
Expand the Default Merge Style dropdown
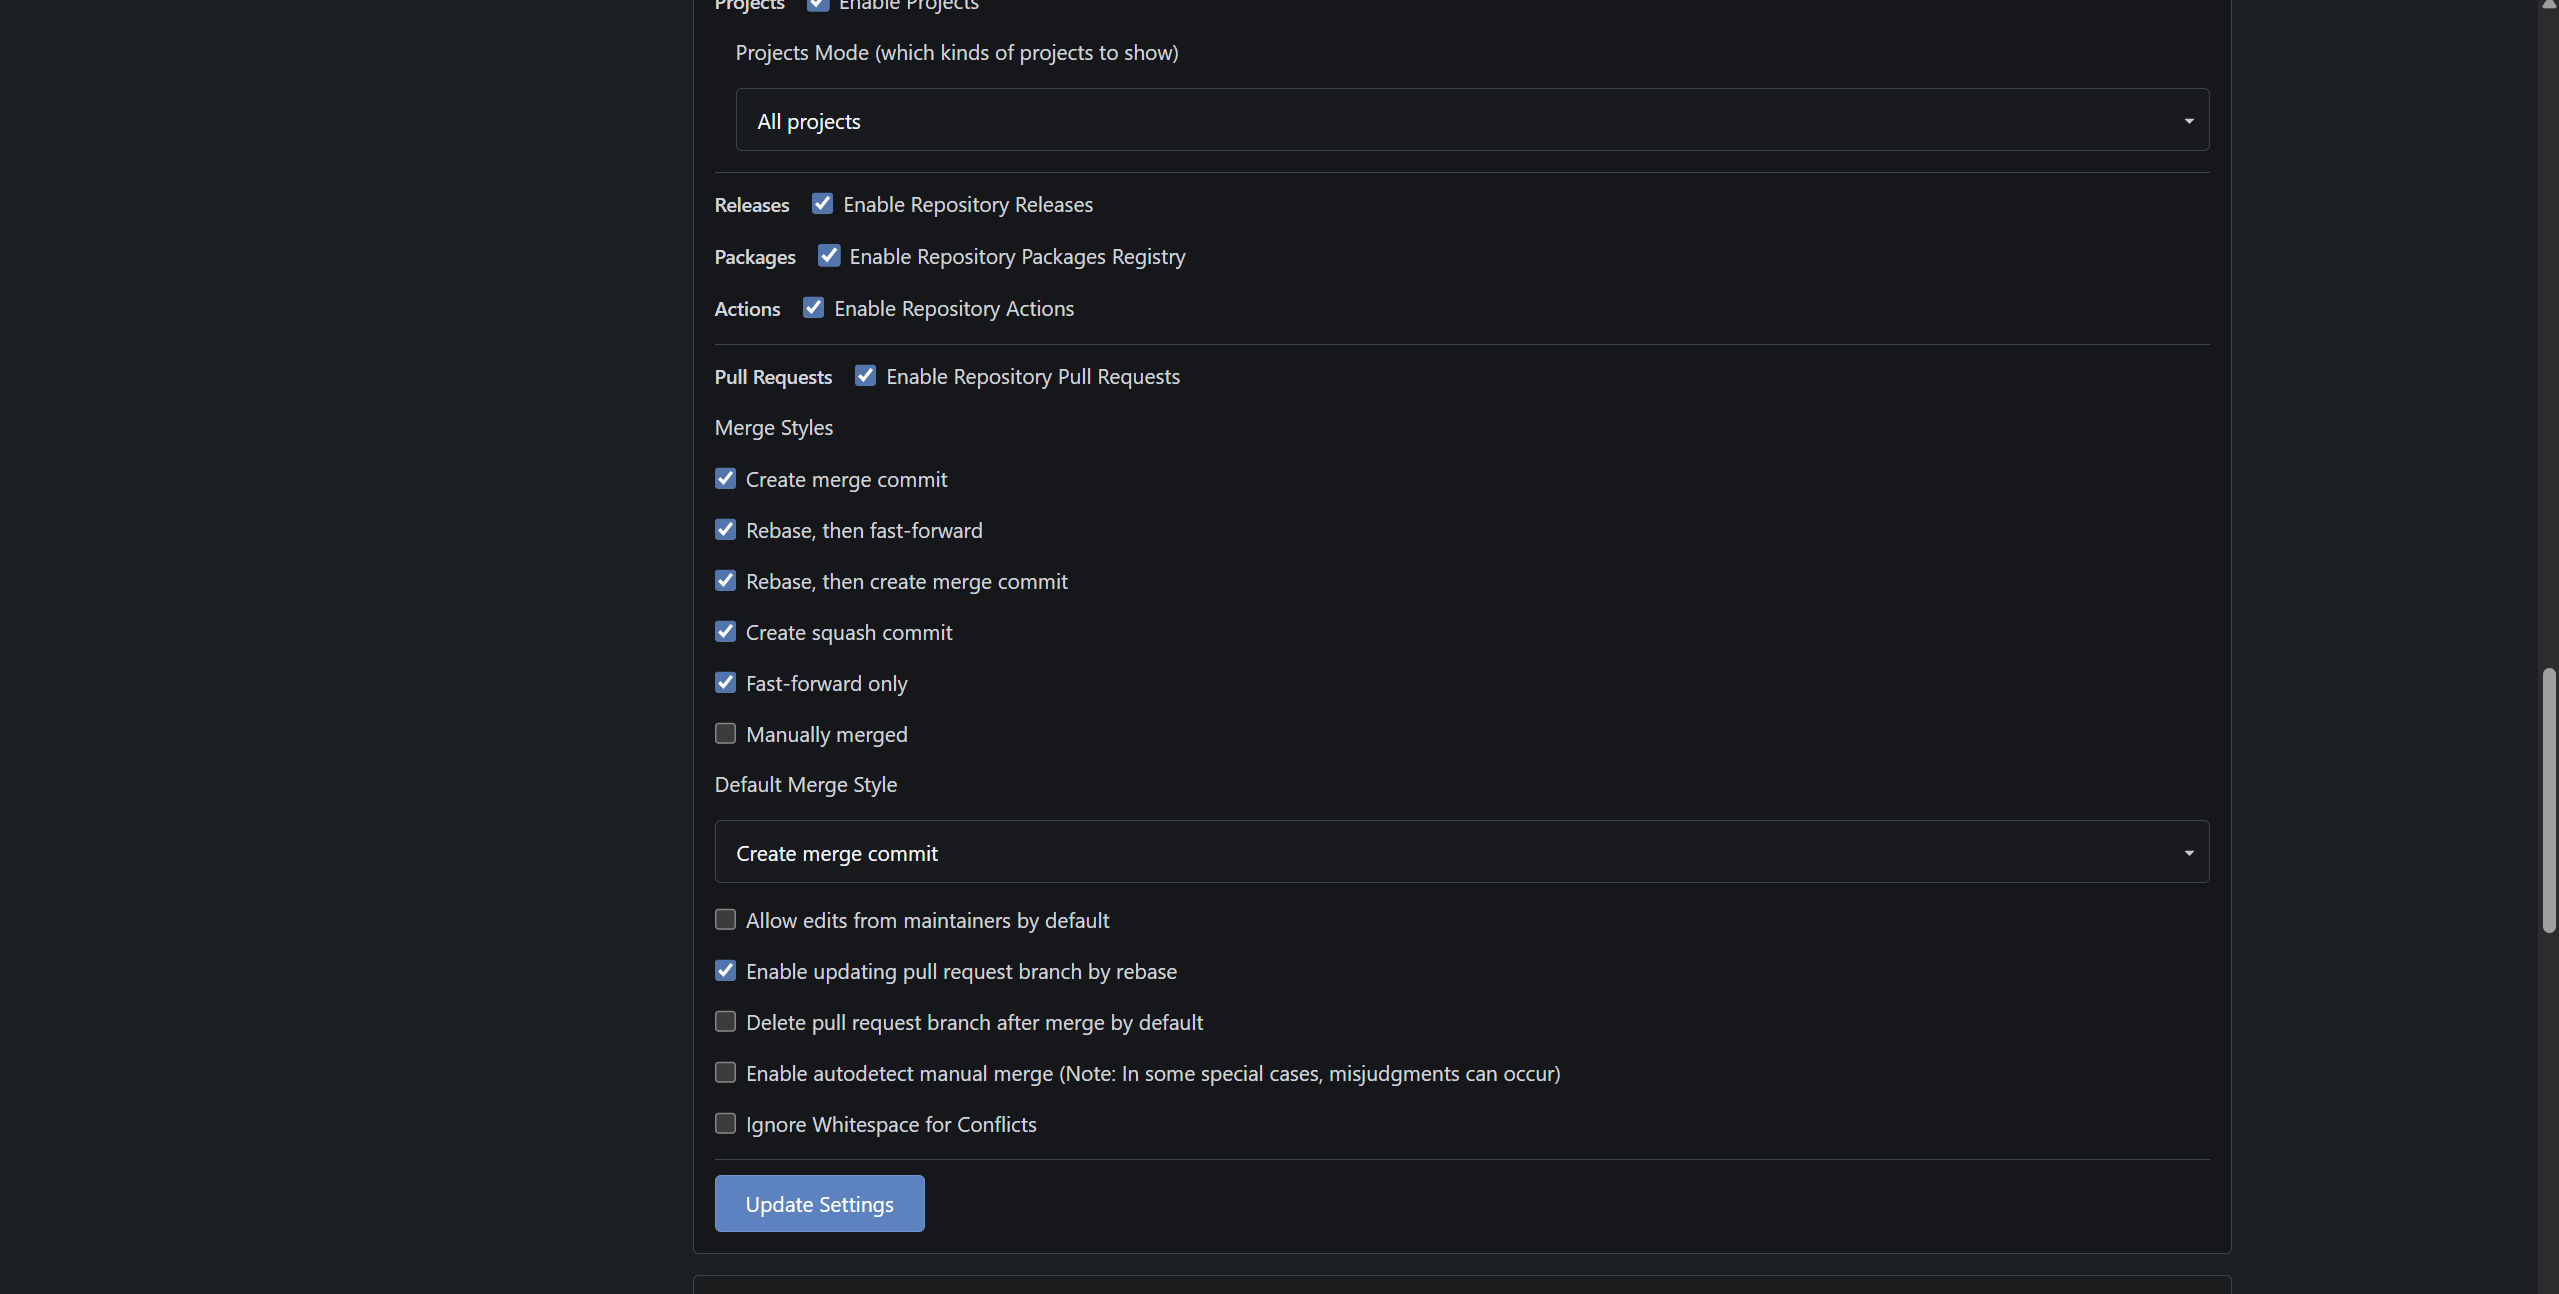click(x=1460, y=852)
